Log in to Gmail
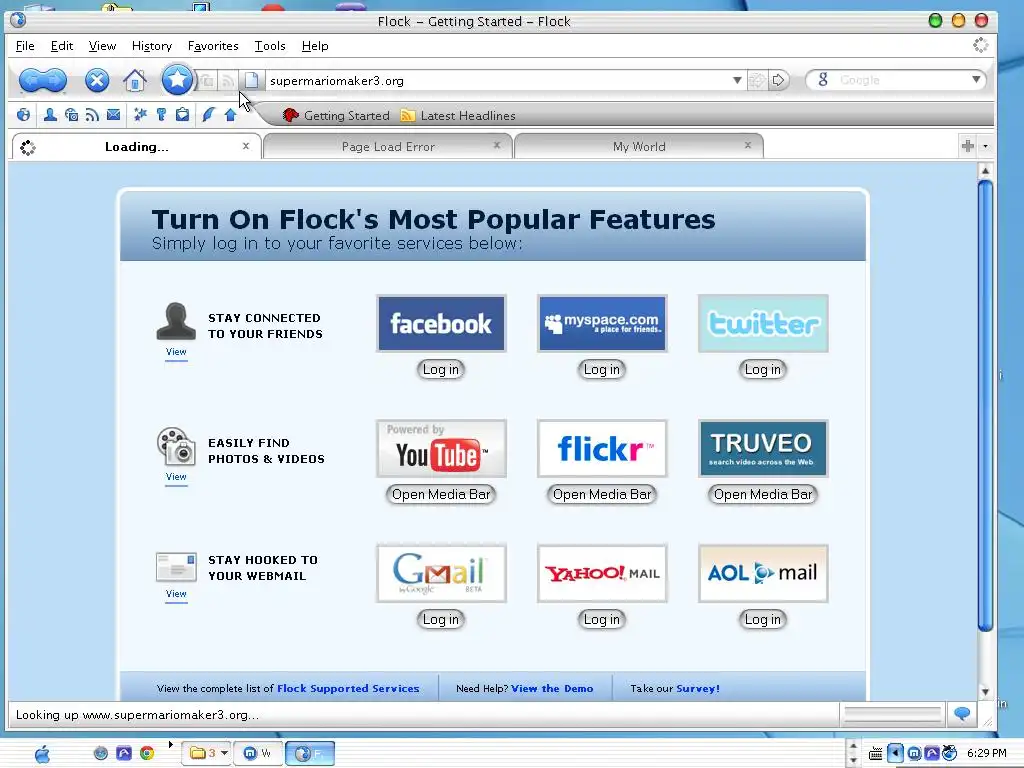The image size is (1024, 768). (441, 619)
